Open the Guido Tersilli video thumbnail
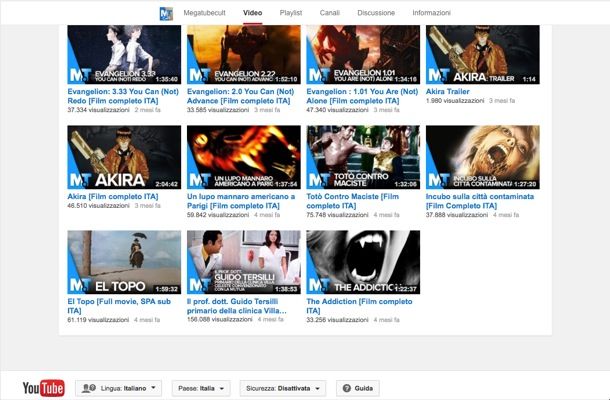The width and height of the screenshot is (610, 400). pyautogui.click(x=244, y=262)
